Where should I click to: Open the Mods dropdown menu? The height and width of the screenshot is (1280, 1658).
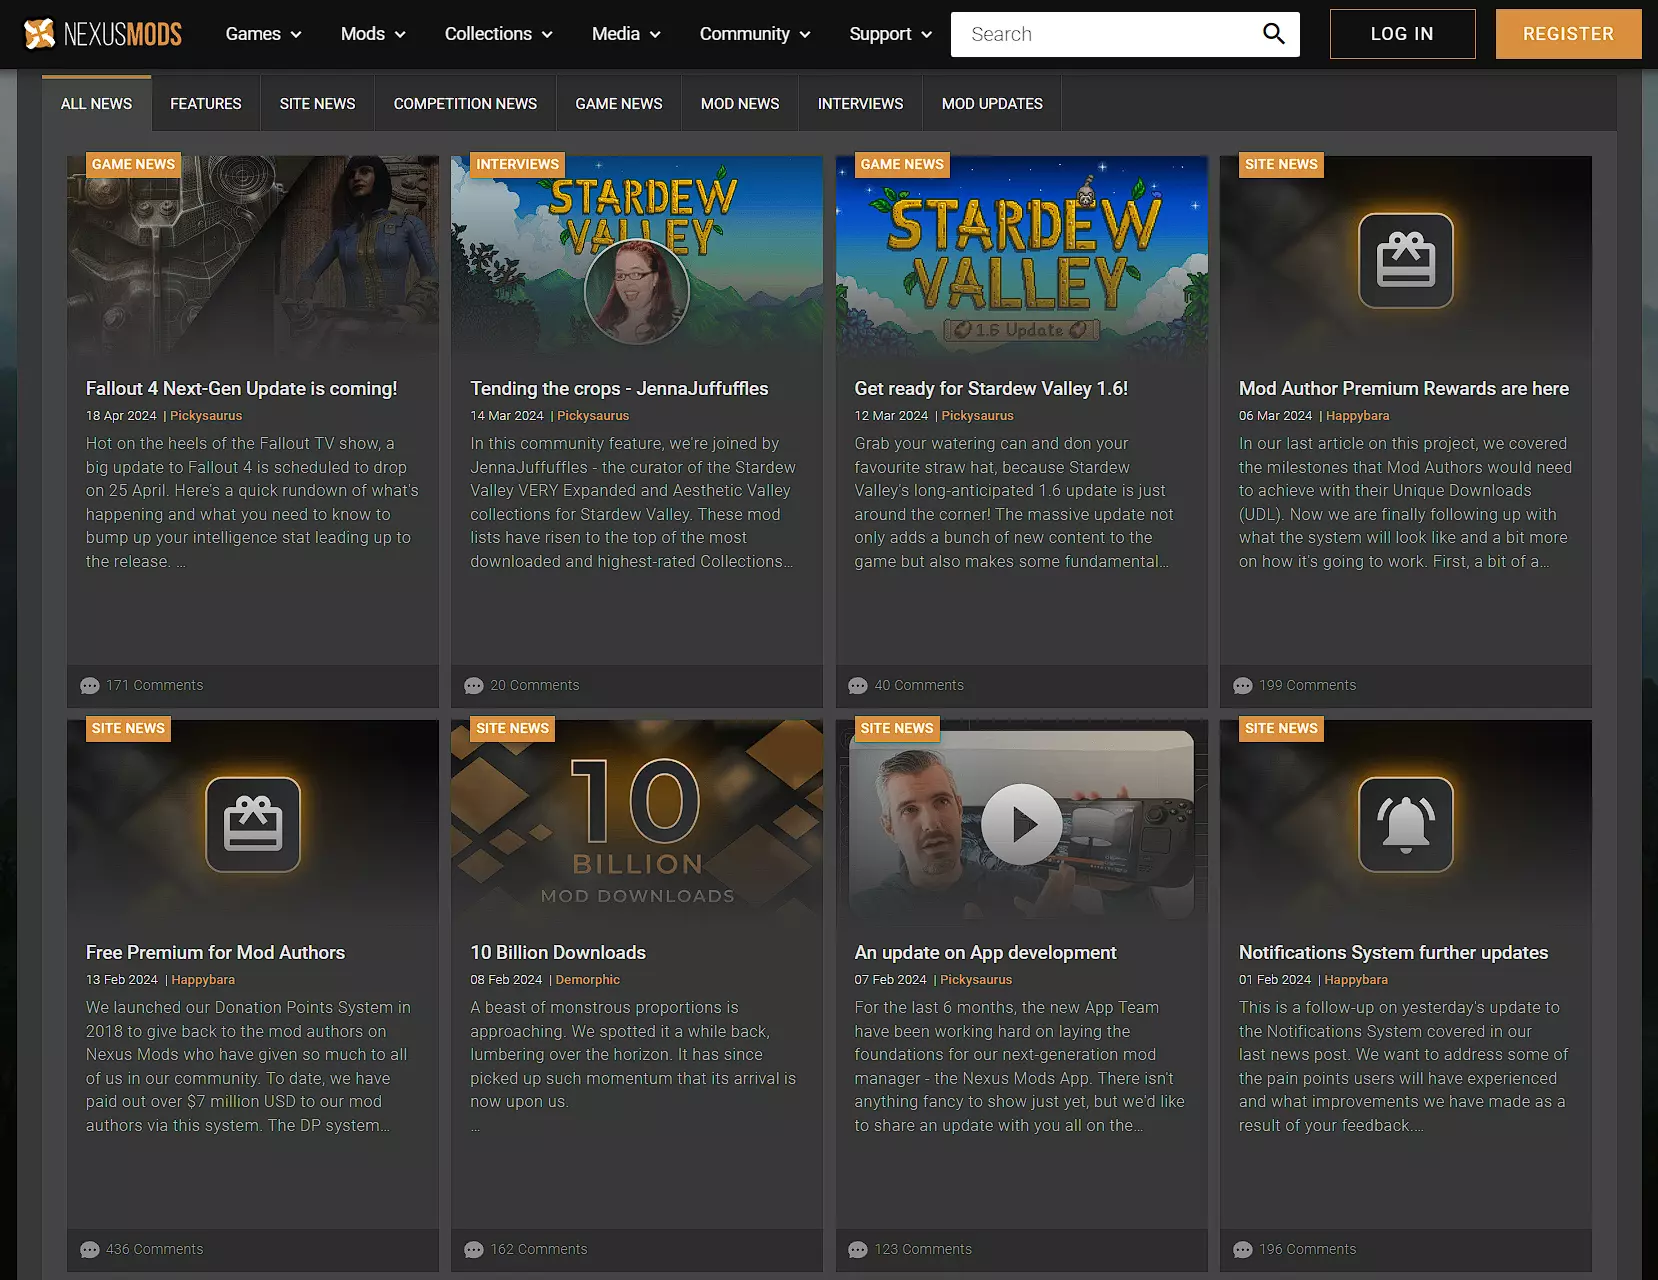click(x=373, y=34)
